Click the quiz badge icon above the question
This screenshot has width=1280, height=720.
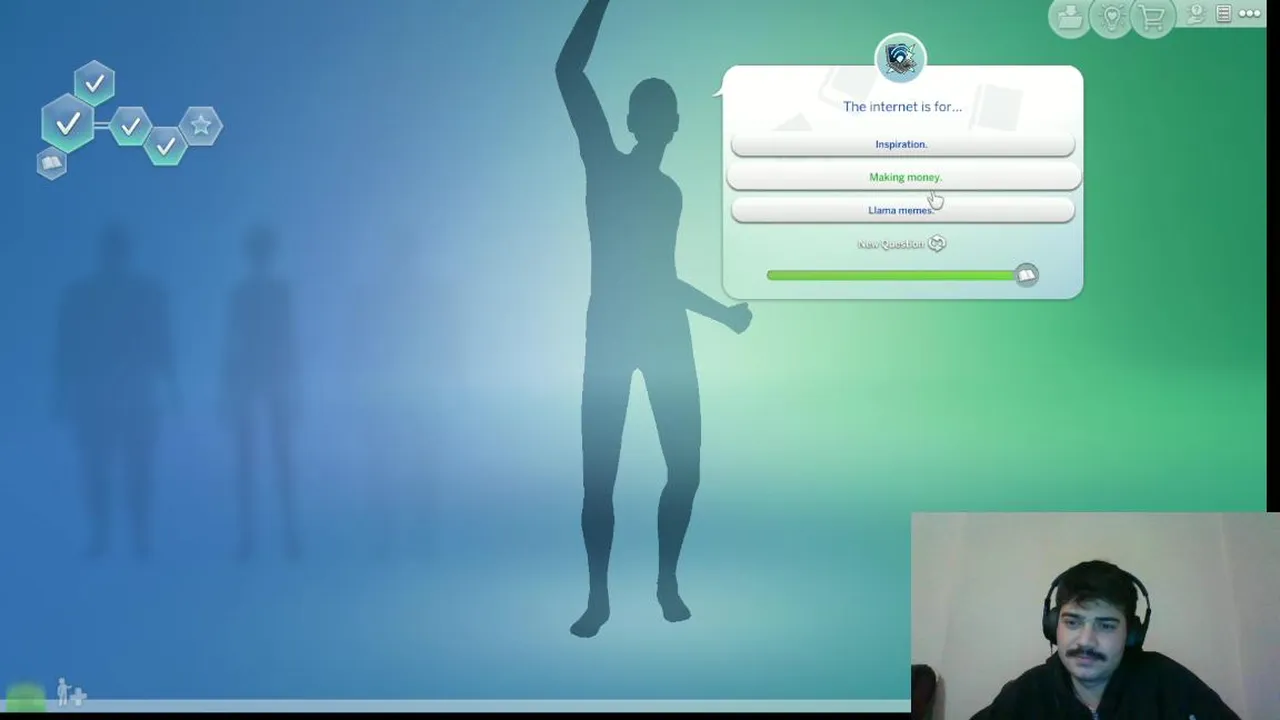[900, 59]
